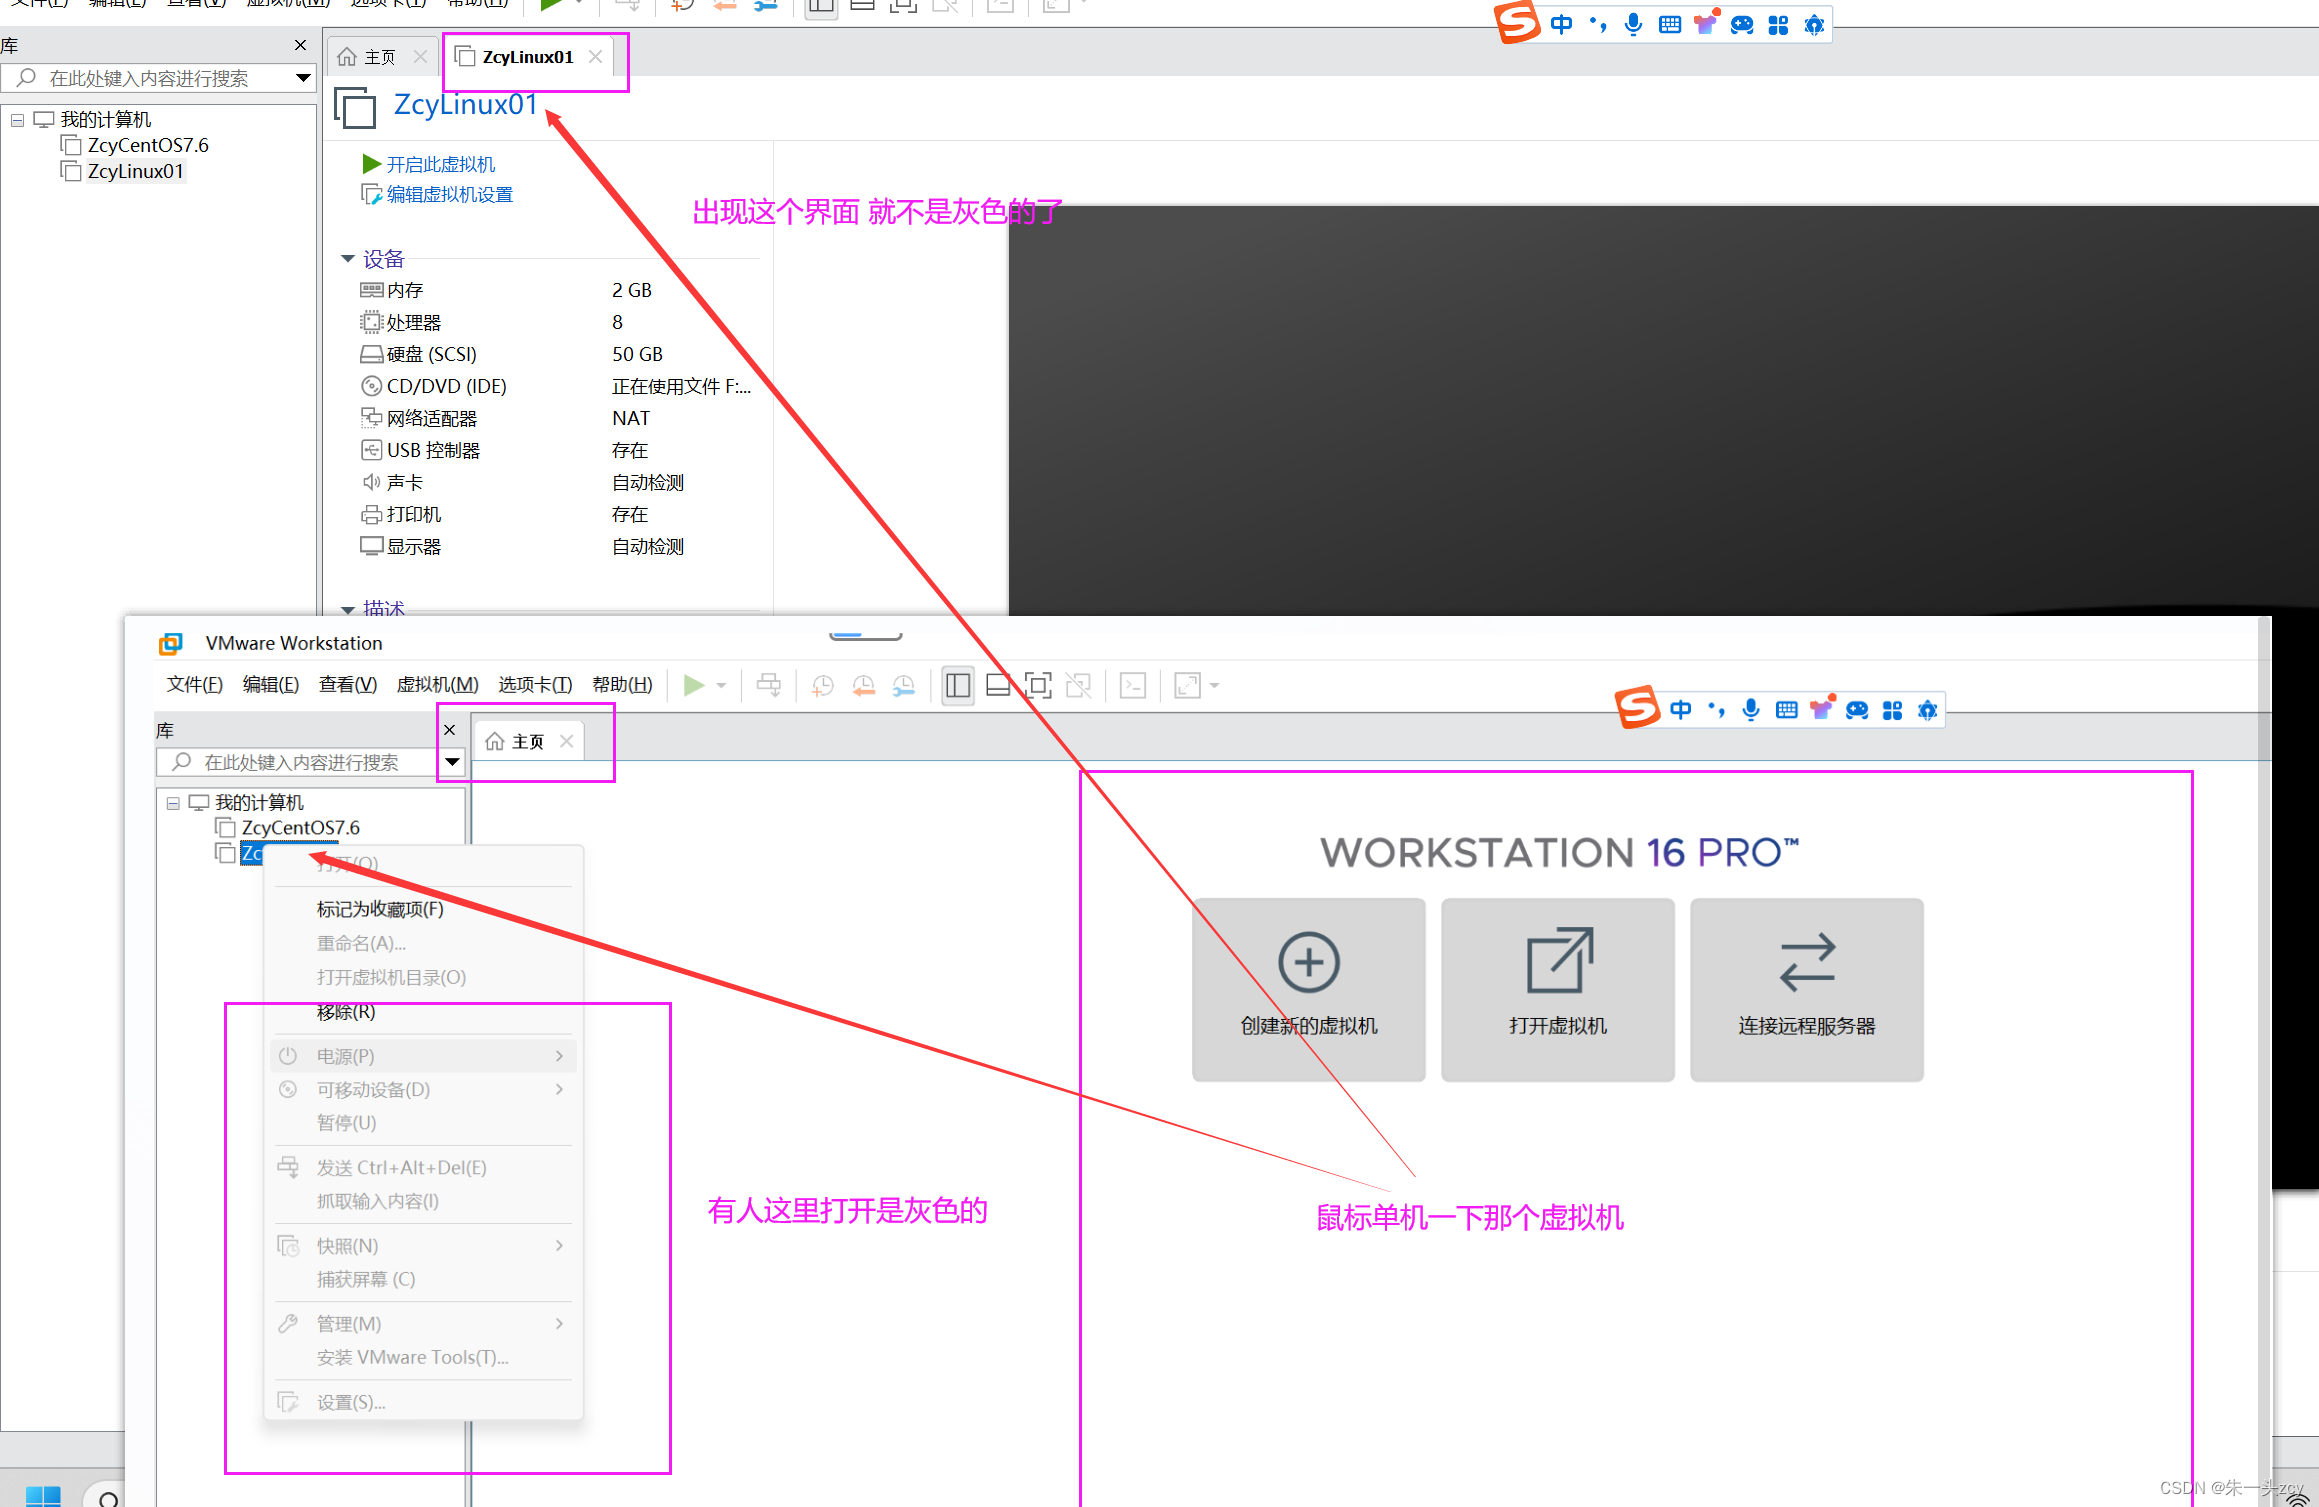Open the stretch display dropdown arrow in lower toolbar

coord(1215,686)
